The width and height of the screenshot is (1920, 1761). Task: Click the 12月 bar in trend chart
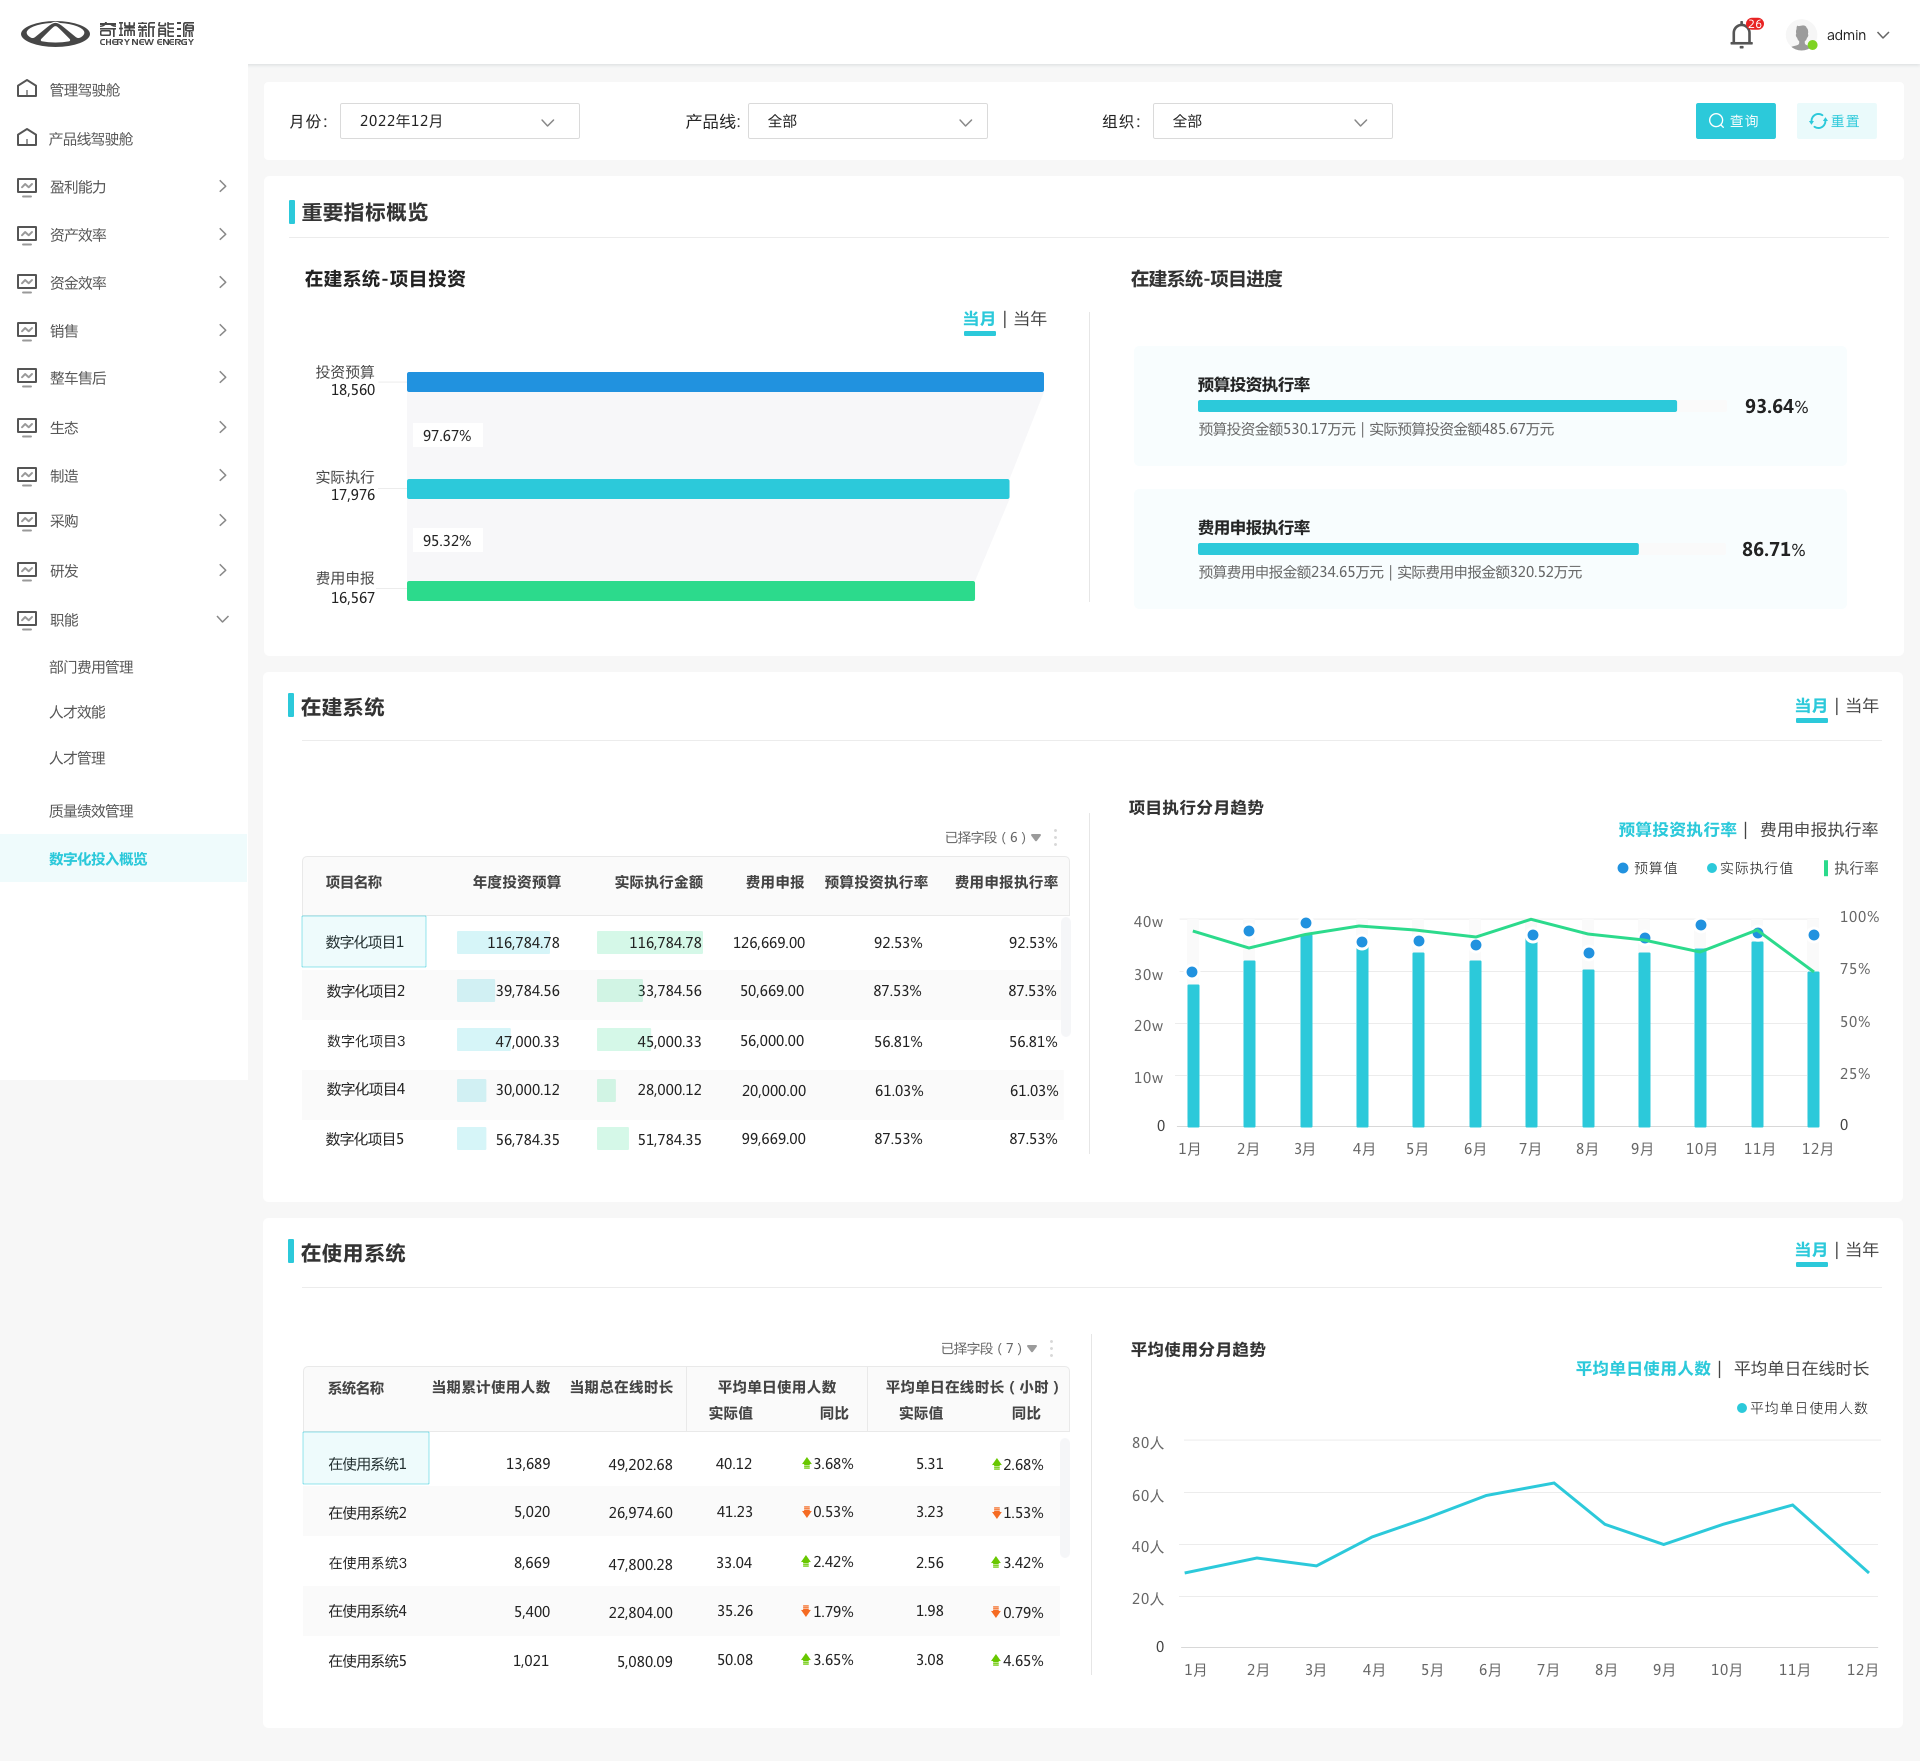click(x=1813, y=1049)
